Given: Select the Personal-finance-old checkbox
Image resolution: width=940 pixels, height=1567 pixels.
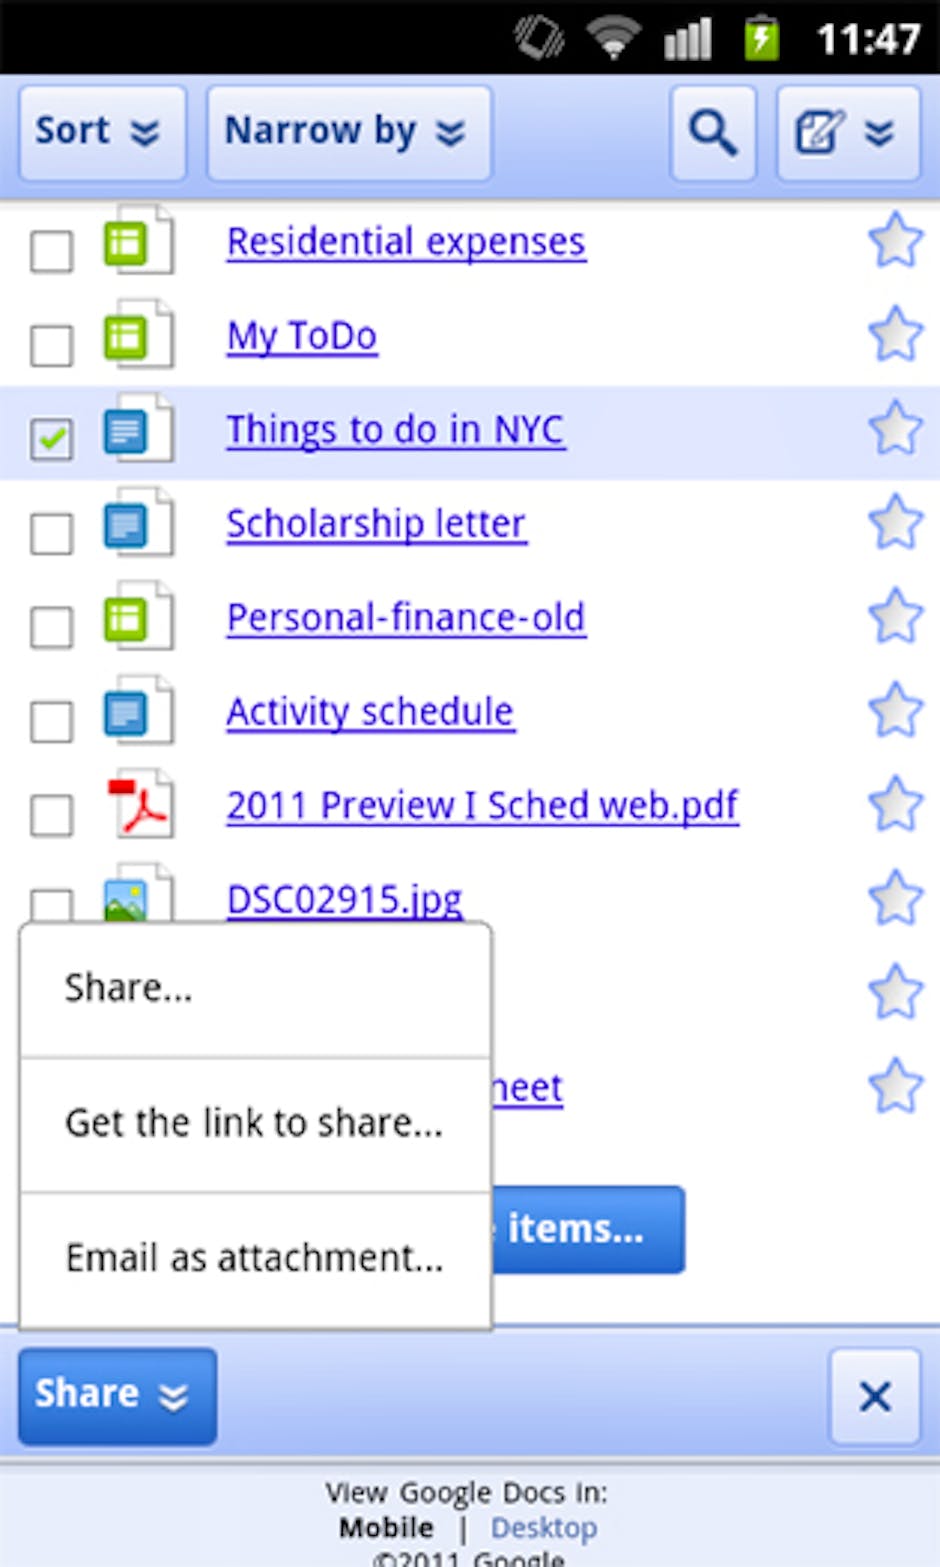Looking at the screenshot, I should (x=51, y=627).
